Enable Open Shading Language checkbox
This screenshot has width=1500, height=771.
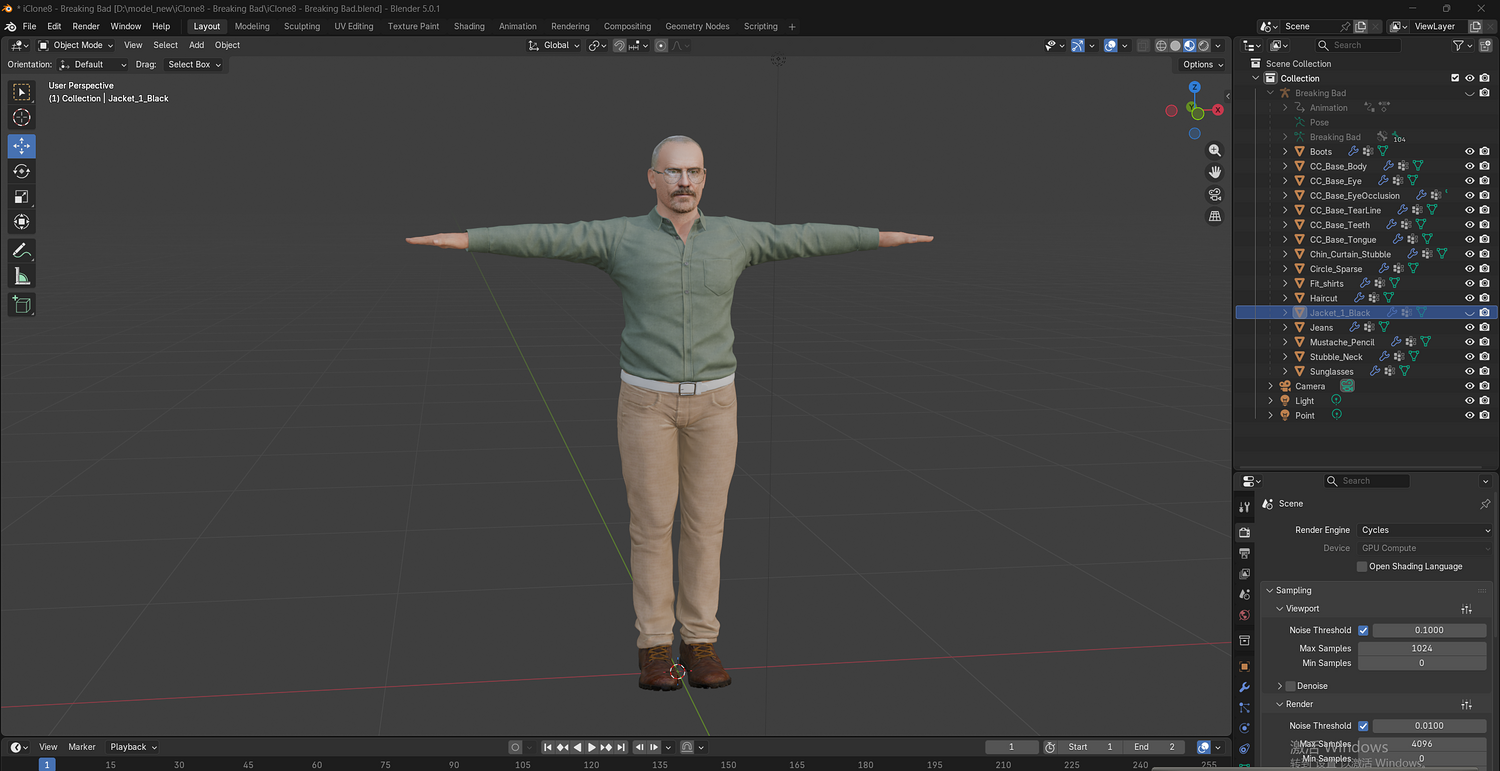pos(1362,567)
